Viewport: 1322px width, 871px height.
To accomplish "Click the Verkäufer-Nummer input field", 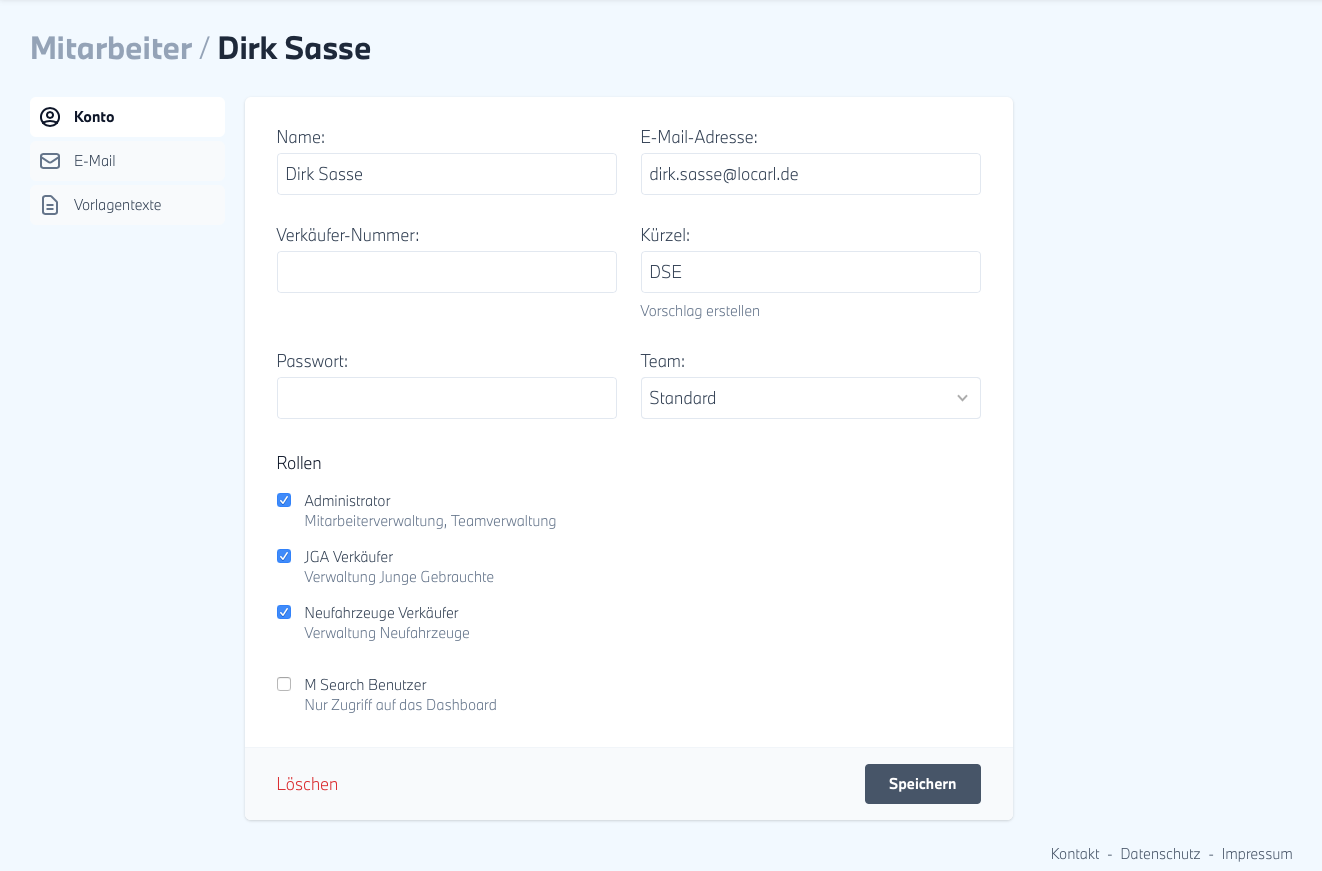I will pyautogui.click(x=446, y=272).
